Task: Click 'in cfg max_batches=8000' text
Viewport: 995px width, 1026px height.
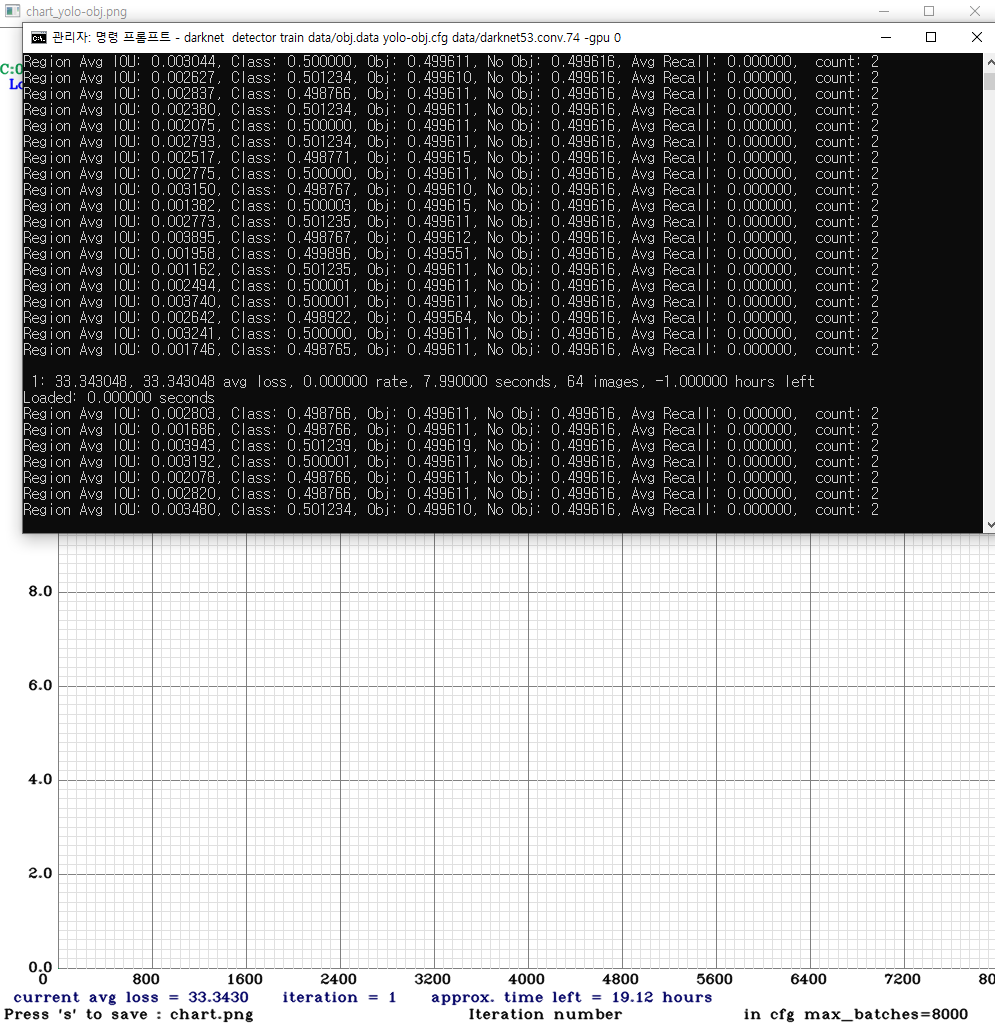Action: point(856,1015)
